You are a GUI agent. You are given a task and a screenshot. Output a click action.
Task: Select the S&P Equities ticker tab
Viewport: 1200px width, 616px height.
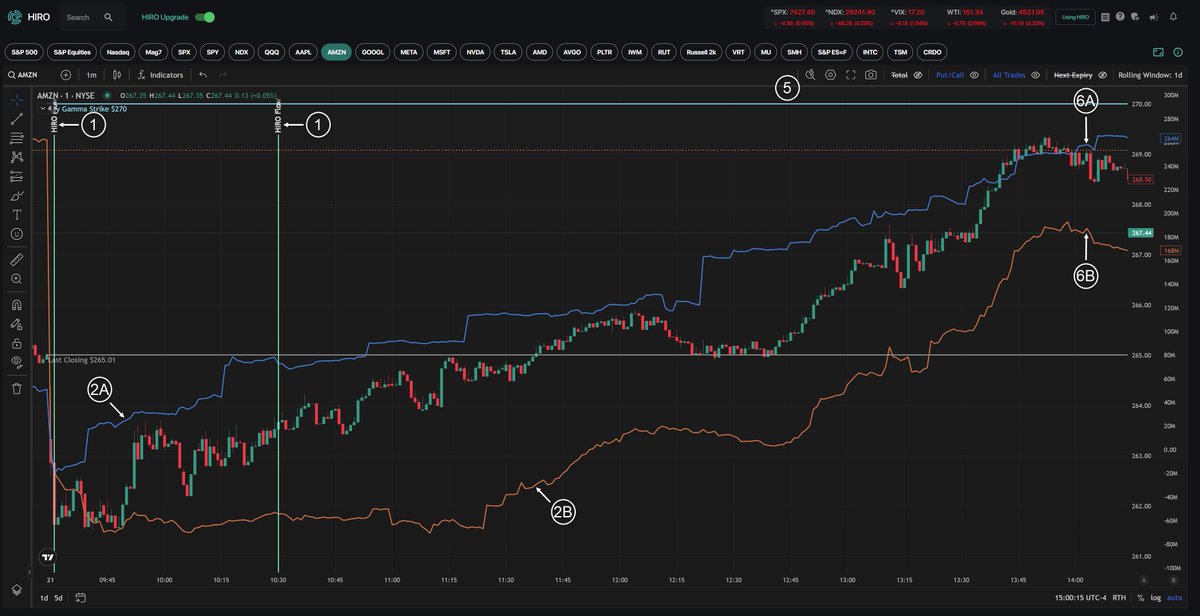point(71,51)
